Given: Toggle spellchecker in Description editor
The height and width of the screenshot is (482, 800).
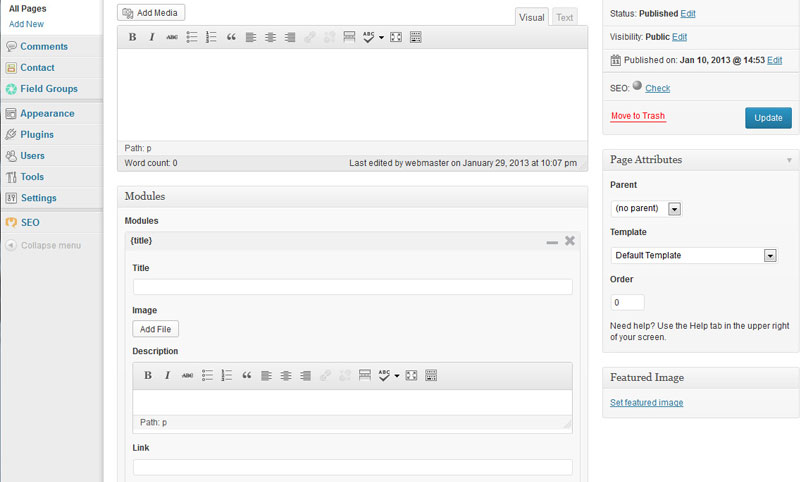Looking at the screenshot, I should [384, 375].
